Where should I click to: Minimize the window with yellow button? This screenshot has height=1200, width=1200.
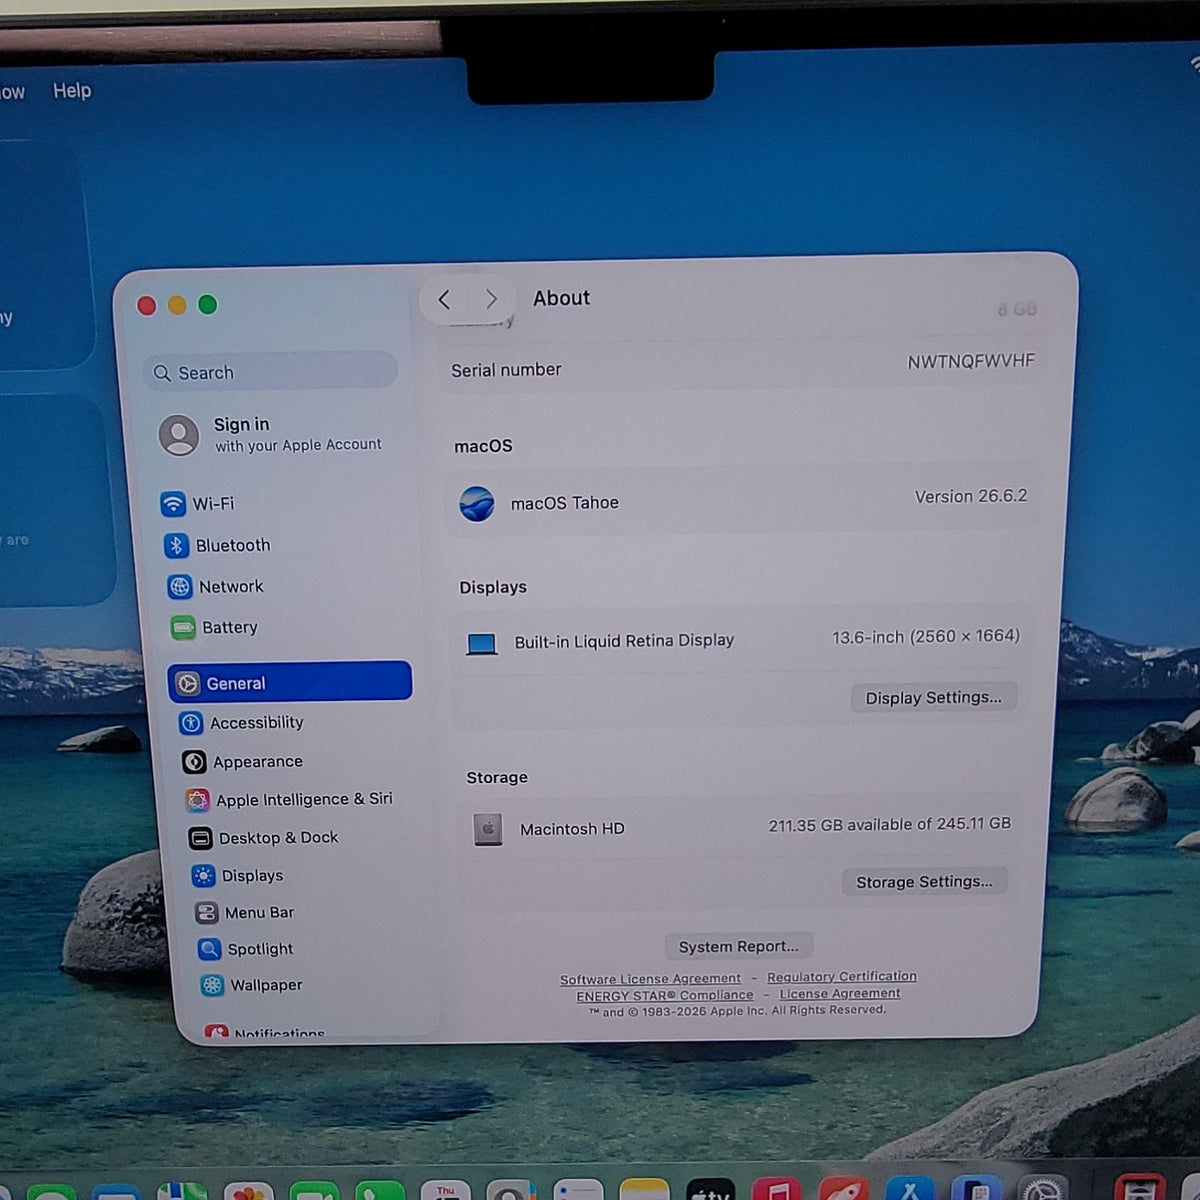(x=177, y=305)
